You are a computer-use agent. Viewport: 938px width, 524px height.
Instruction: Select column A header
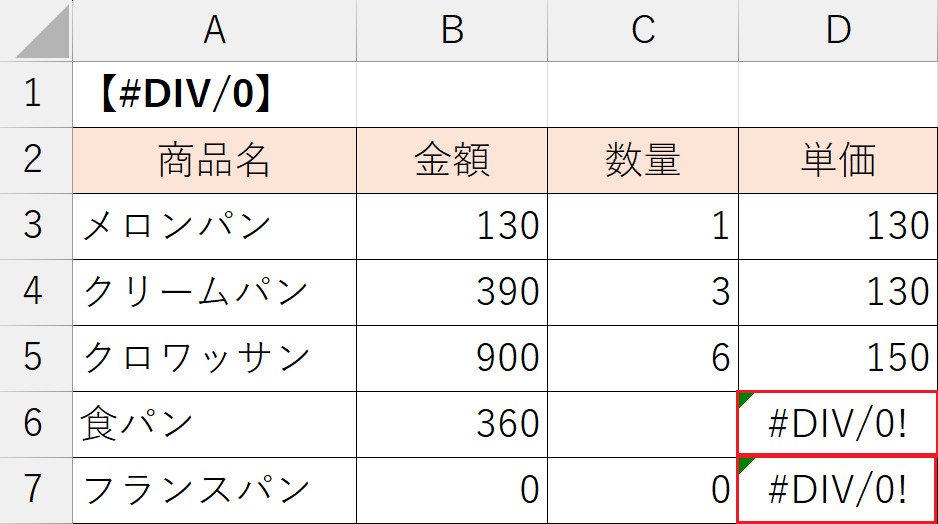pyautogui.click(x=214, y=31)
